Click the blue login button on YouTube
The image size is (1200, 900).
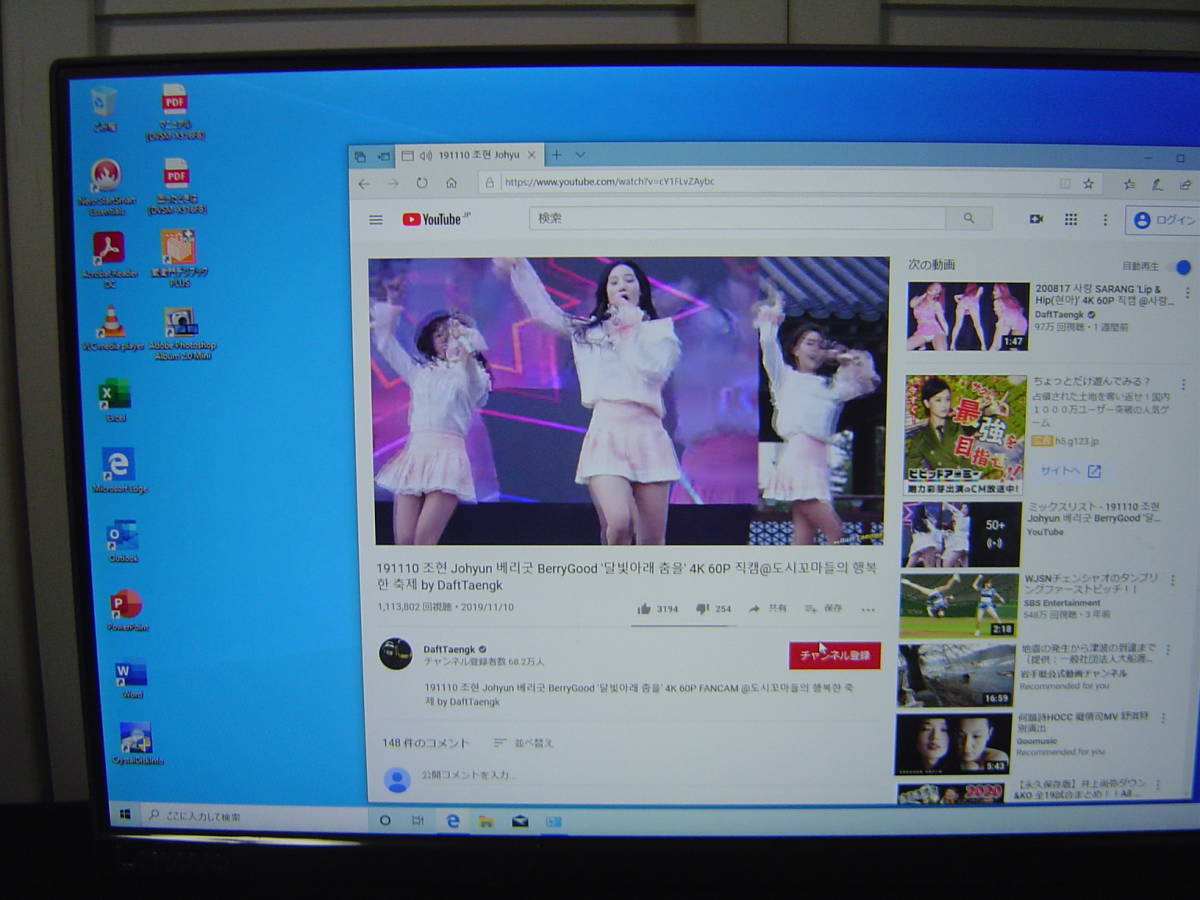(x=1164, y=220)
